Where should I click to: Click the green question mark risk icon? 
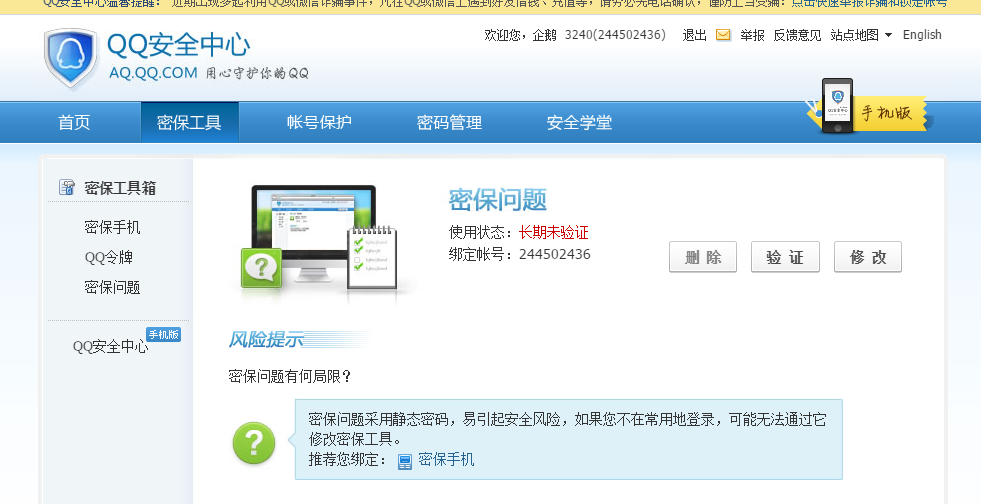[253, 443]
